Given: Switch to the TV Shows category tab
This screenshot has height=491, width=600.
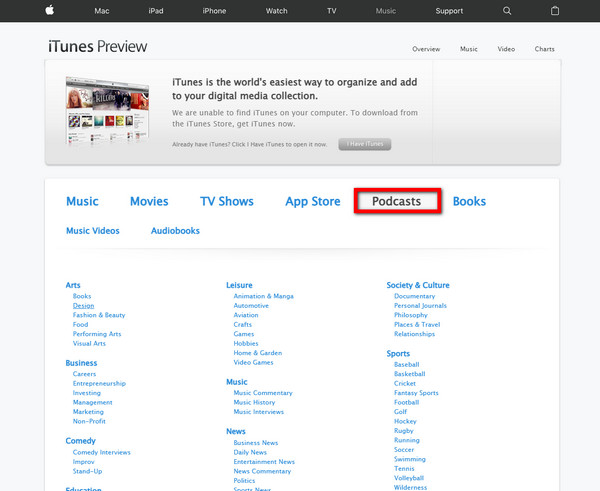Looking at the screenshot, I should point(227,201).
